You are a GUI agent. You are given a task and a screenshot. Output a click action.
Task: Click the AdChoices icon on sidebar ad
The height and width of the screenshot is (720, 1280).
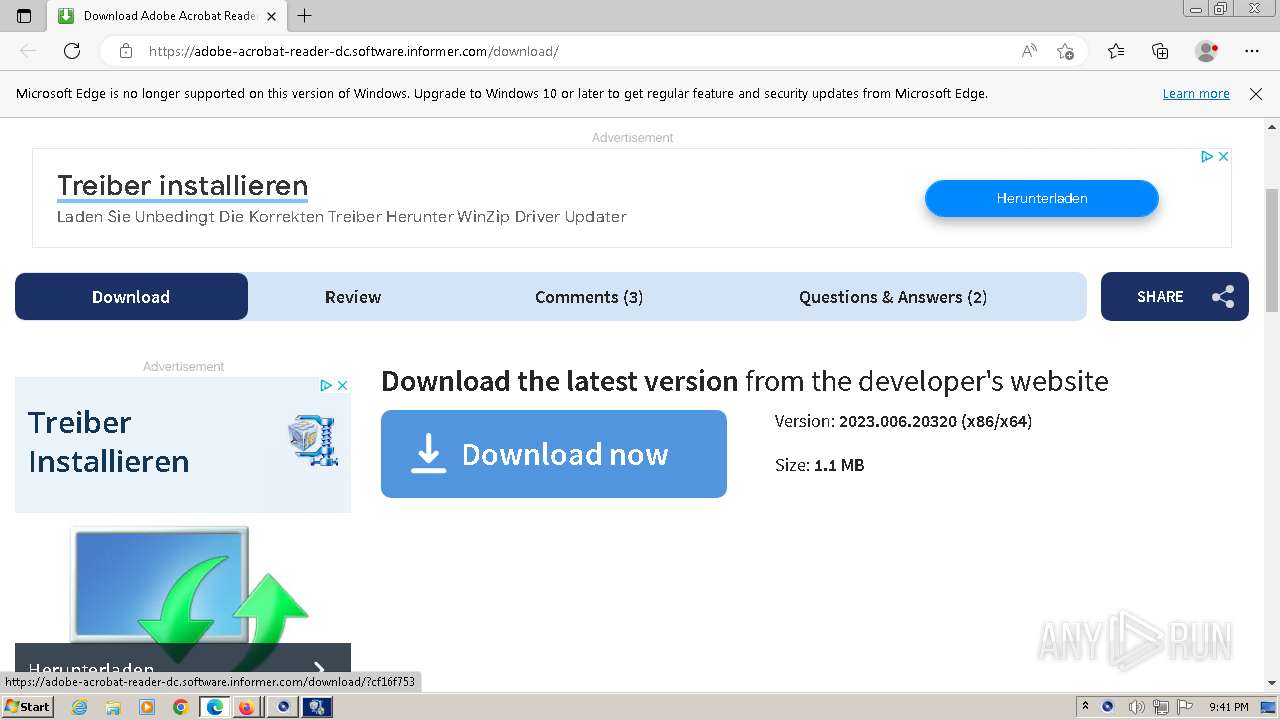326,385
